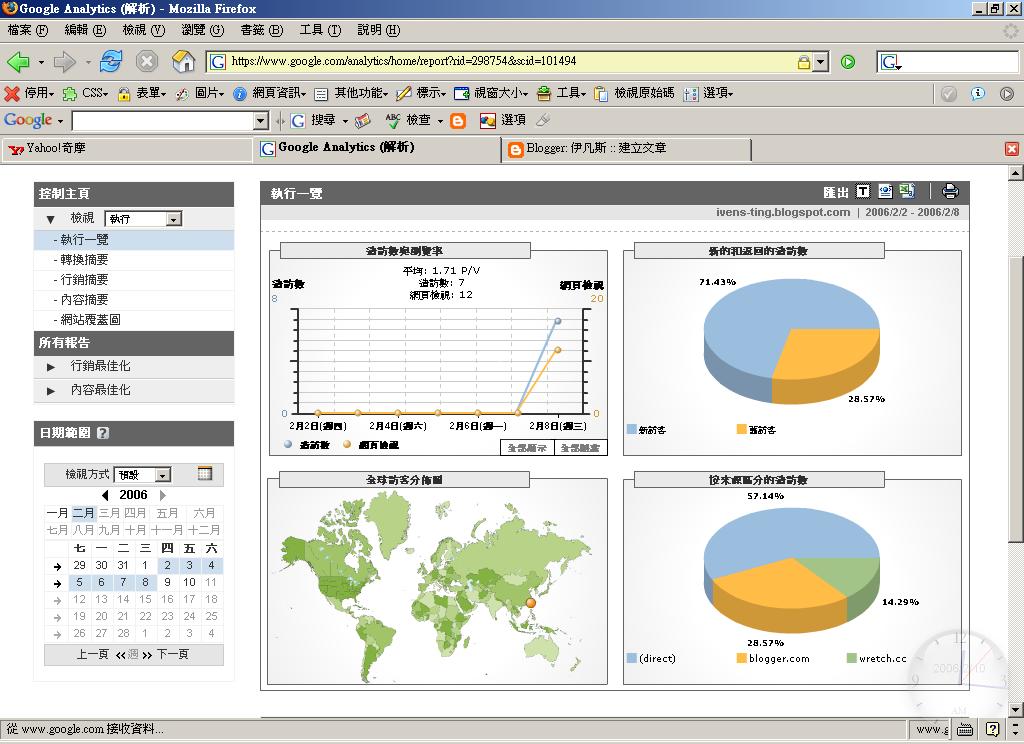Click the help icon beside 日期範圍
The height and width of the screenshot is (744, 1024).
pyautogui.click(x=103, y=433)
